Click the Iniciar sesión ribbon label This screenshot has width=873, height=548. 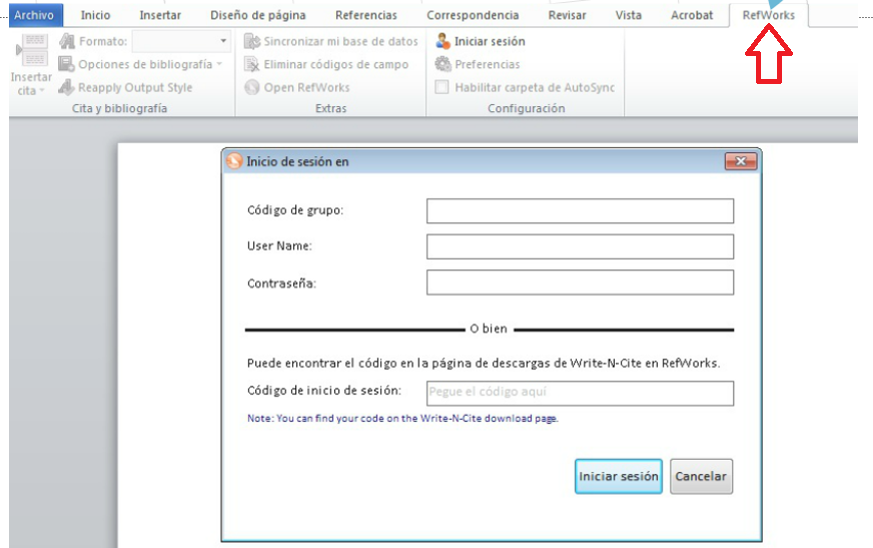pyautogui.click(x=489, y=41)
